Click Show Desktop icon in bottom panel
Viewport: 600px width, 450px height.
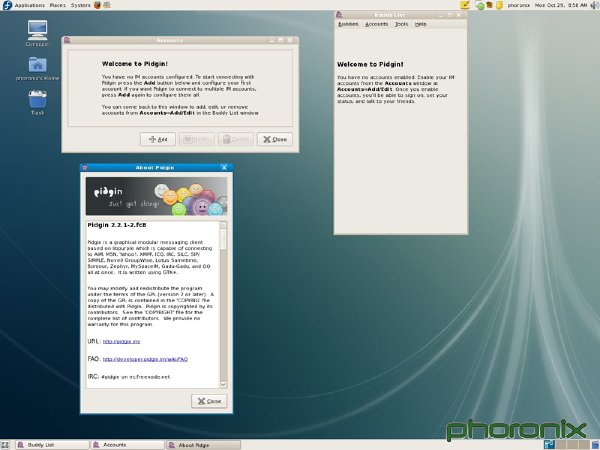(x=5, y=445)
